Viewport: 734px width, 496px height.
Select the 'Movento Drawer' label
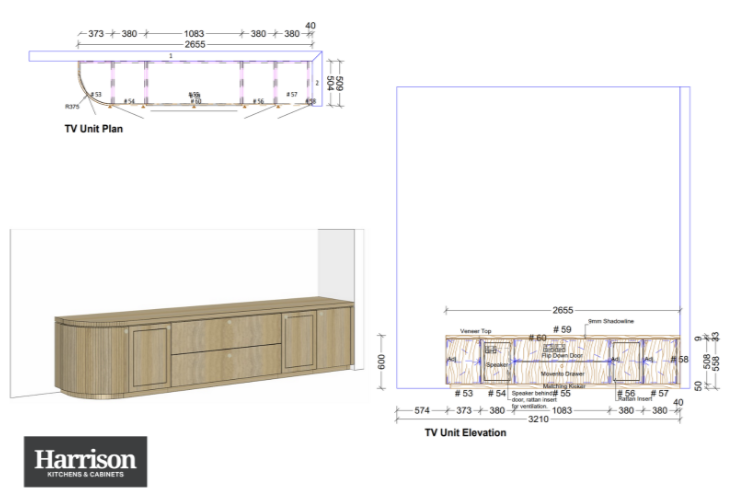click(562, 374)
